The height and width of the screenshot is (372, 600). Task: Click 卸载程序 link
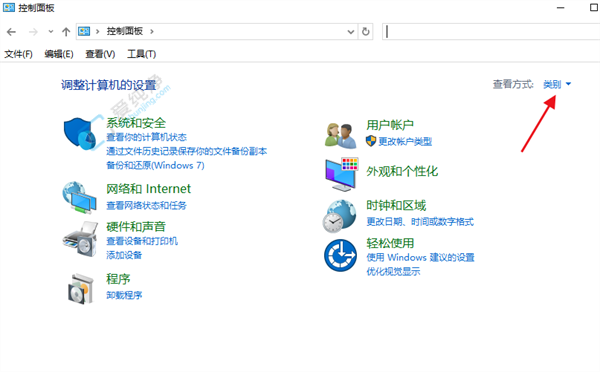[x=124, y=295]
